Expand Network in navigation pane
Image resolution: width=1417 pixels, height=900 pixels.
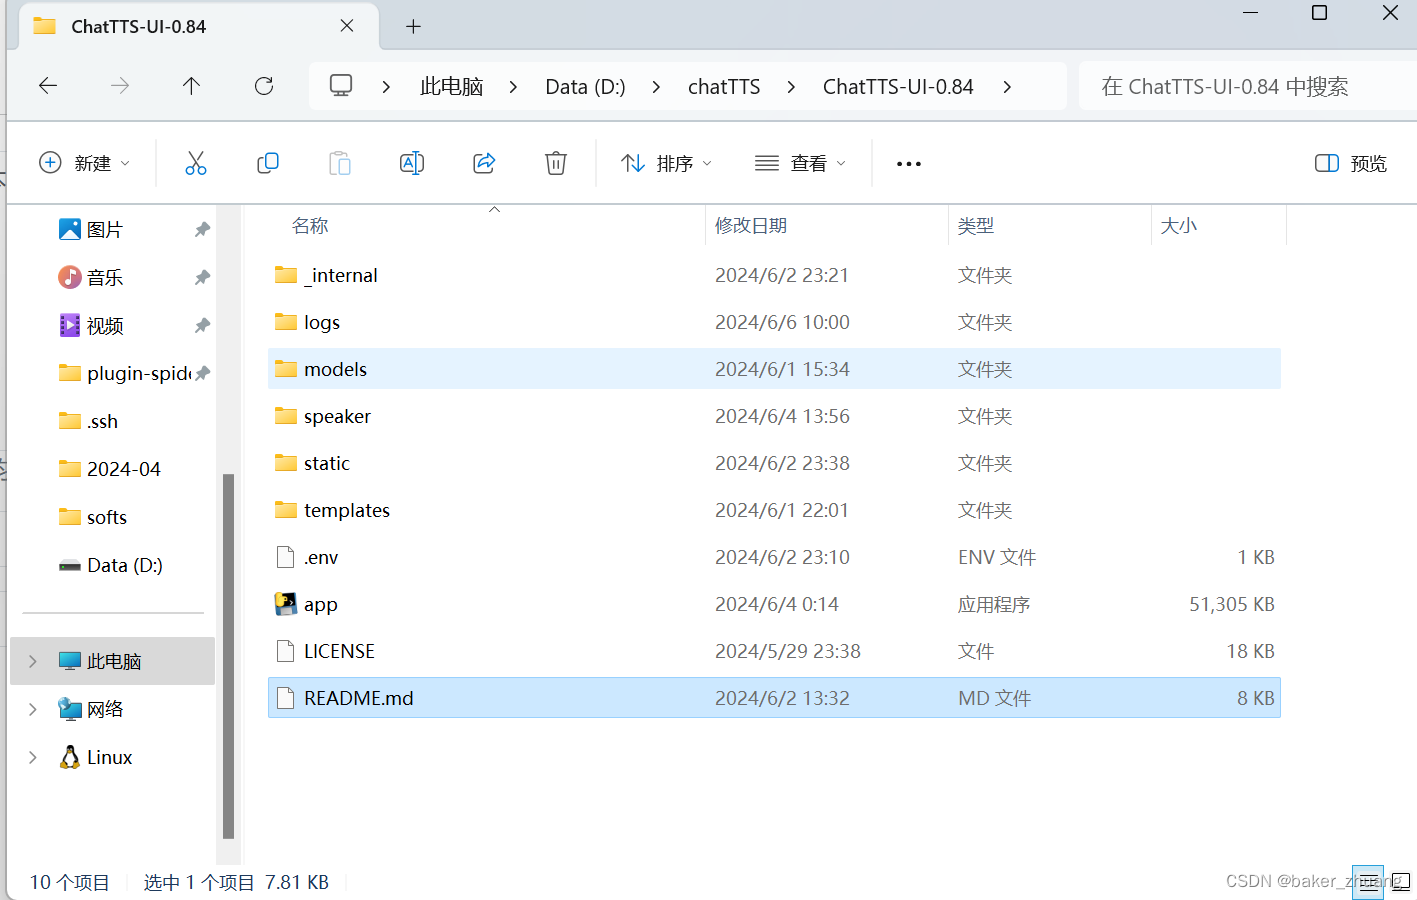[x=33, y=709]
